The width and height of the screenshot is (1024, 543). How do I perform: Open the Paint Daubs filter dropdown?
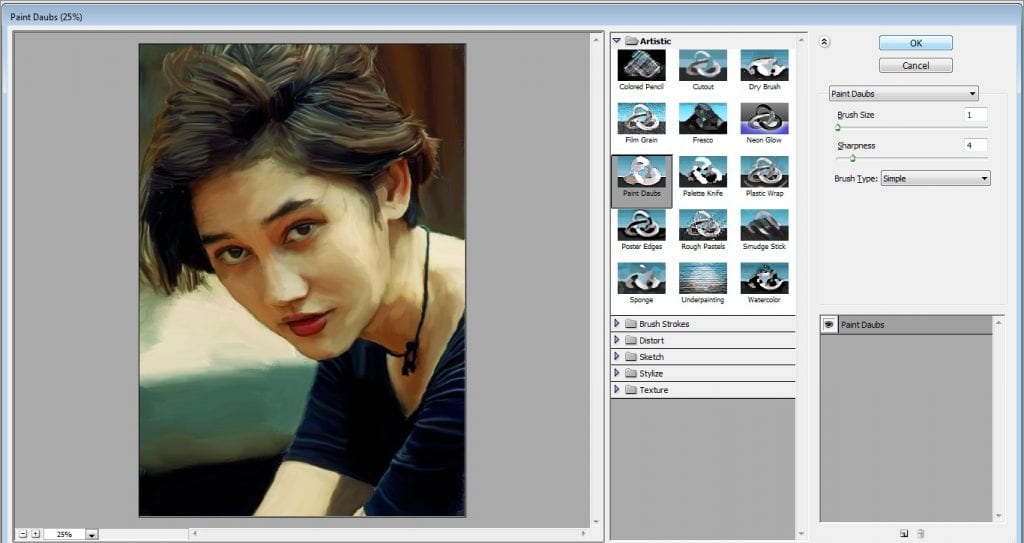click(x=904, y=94)
